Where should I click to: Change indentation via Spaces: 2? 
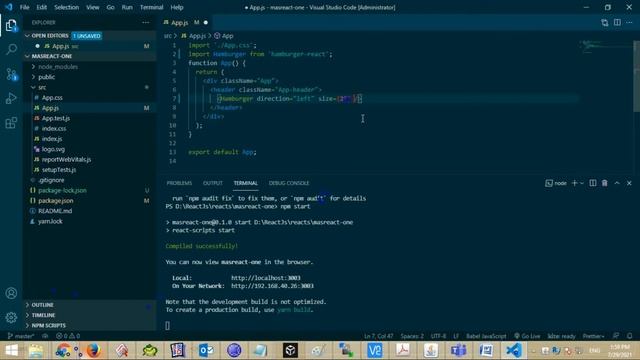[412, 336]
